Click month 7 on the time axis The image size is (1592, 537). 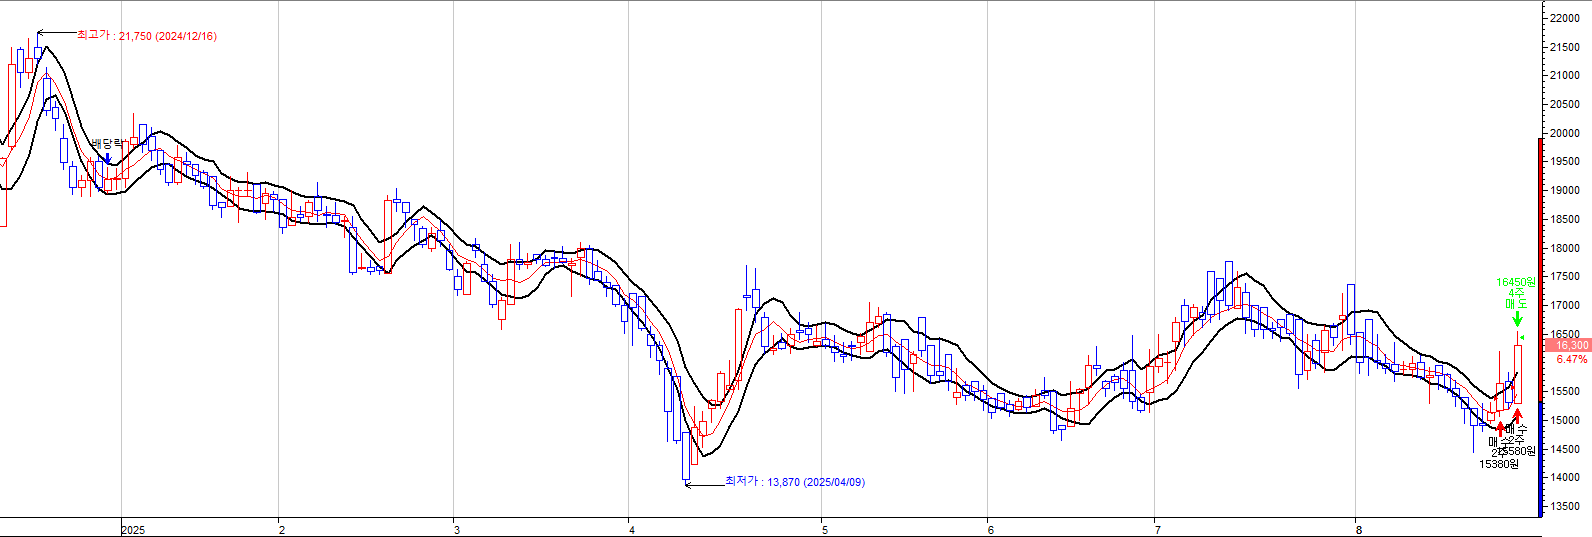tap(1157, 530)
